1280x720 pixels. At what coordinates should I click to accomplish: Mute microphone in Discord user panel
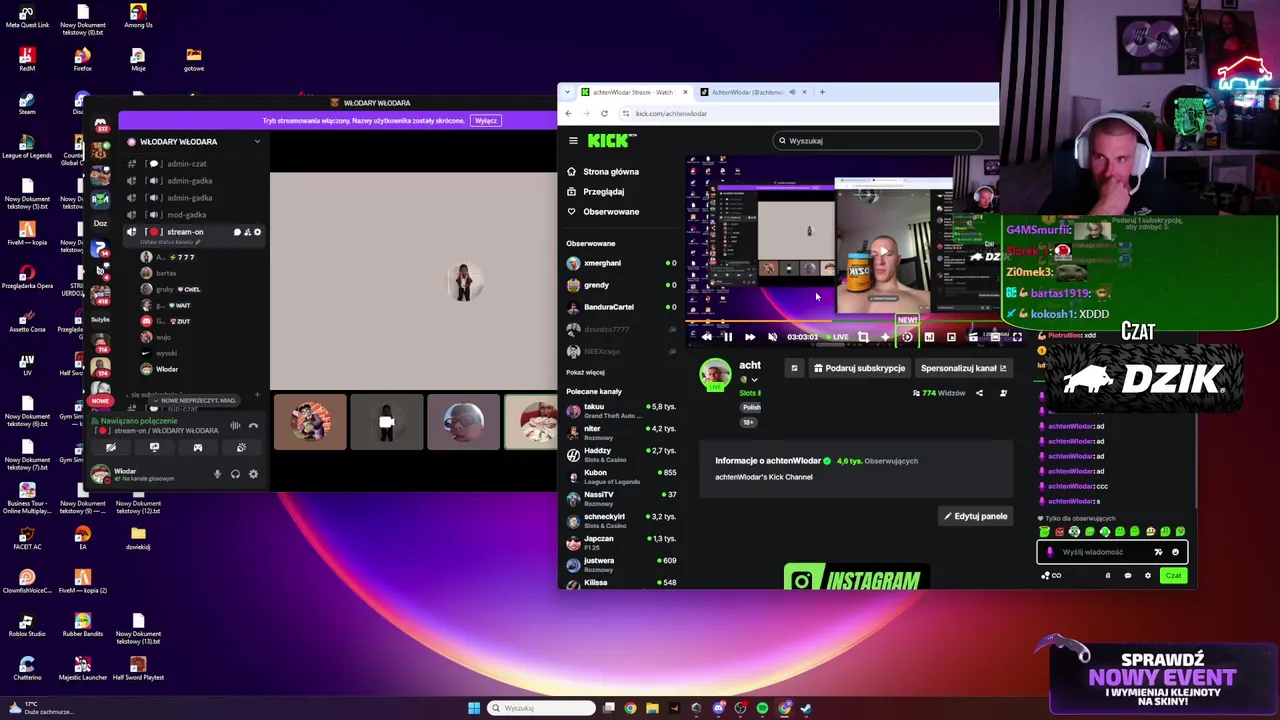217,474
